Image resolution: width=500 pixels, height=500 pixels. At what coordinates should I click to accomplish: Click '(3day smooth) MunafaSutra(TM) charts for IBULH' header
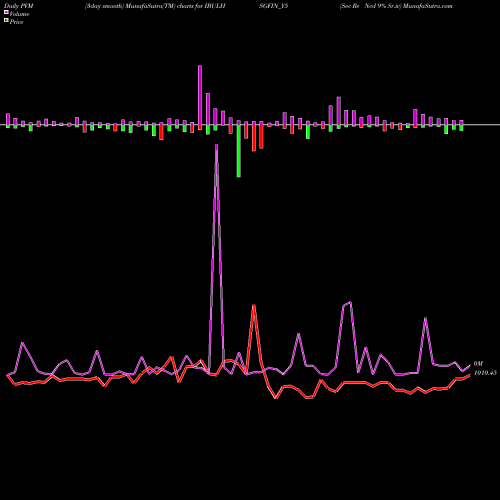(x=155, y=6)
